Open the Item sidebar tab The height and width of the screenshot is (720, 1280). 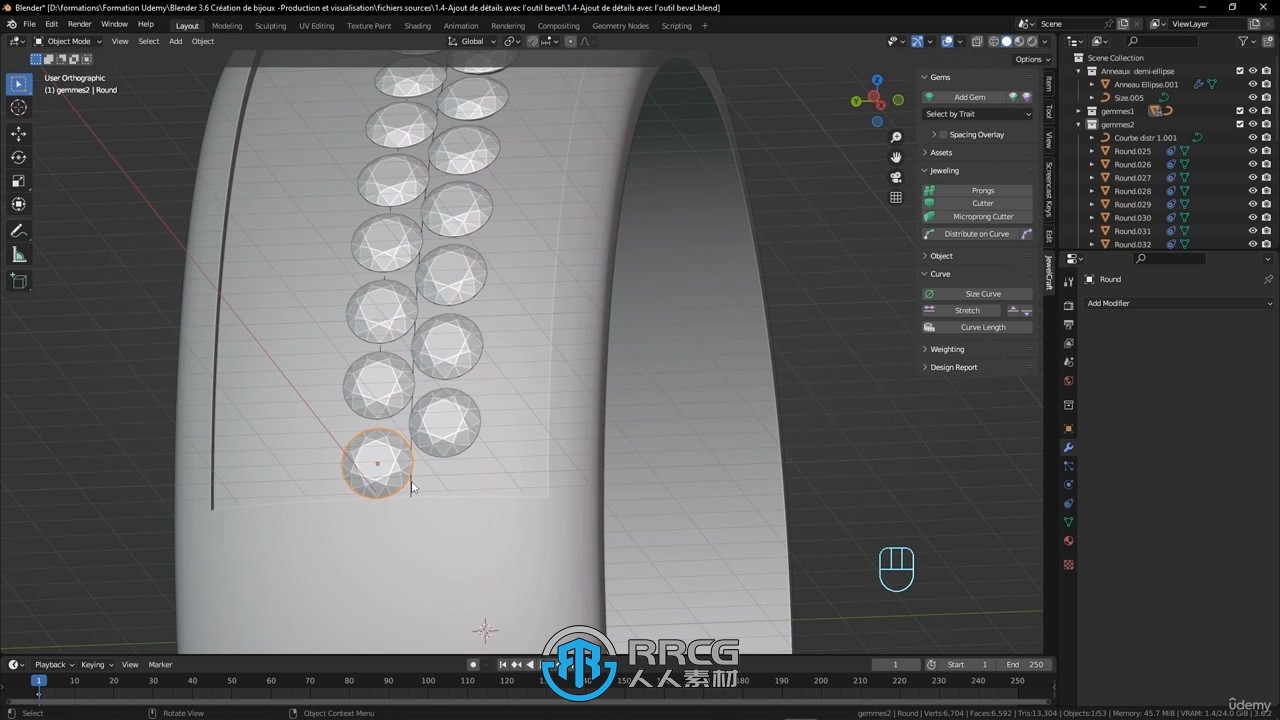(x=1048, y=84)
